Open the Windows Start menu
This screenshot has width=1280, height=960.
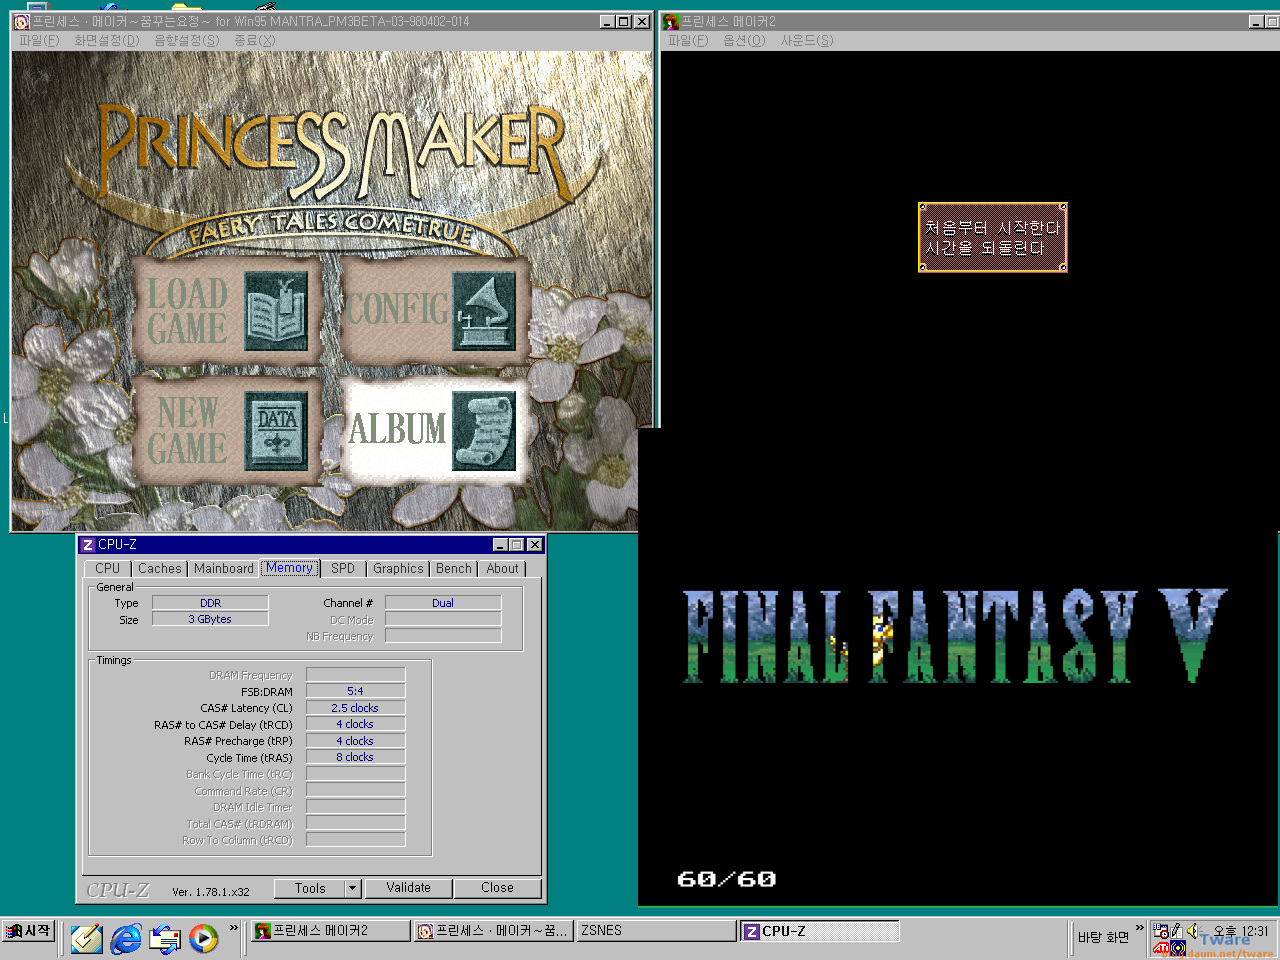point(28,931)
